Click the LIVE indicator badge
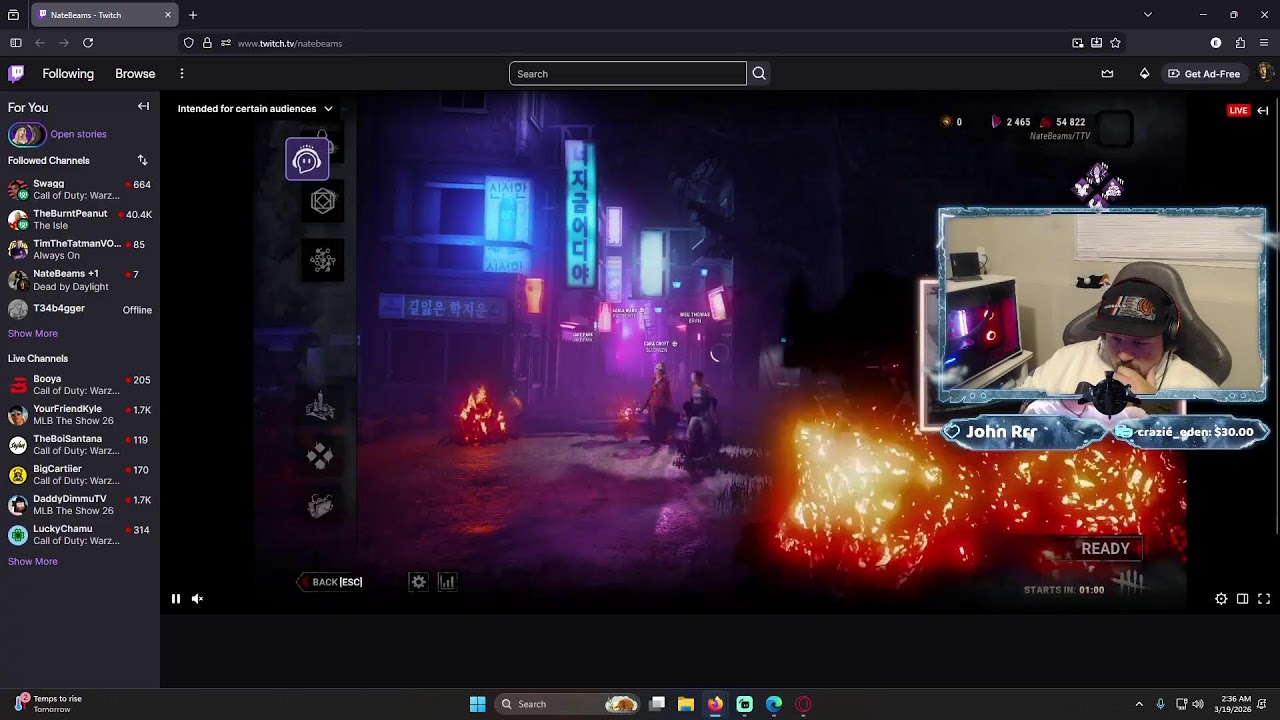The image size is (1280, 720). coord(1238,110)
